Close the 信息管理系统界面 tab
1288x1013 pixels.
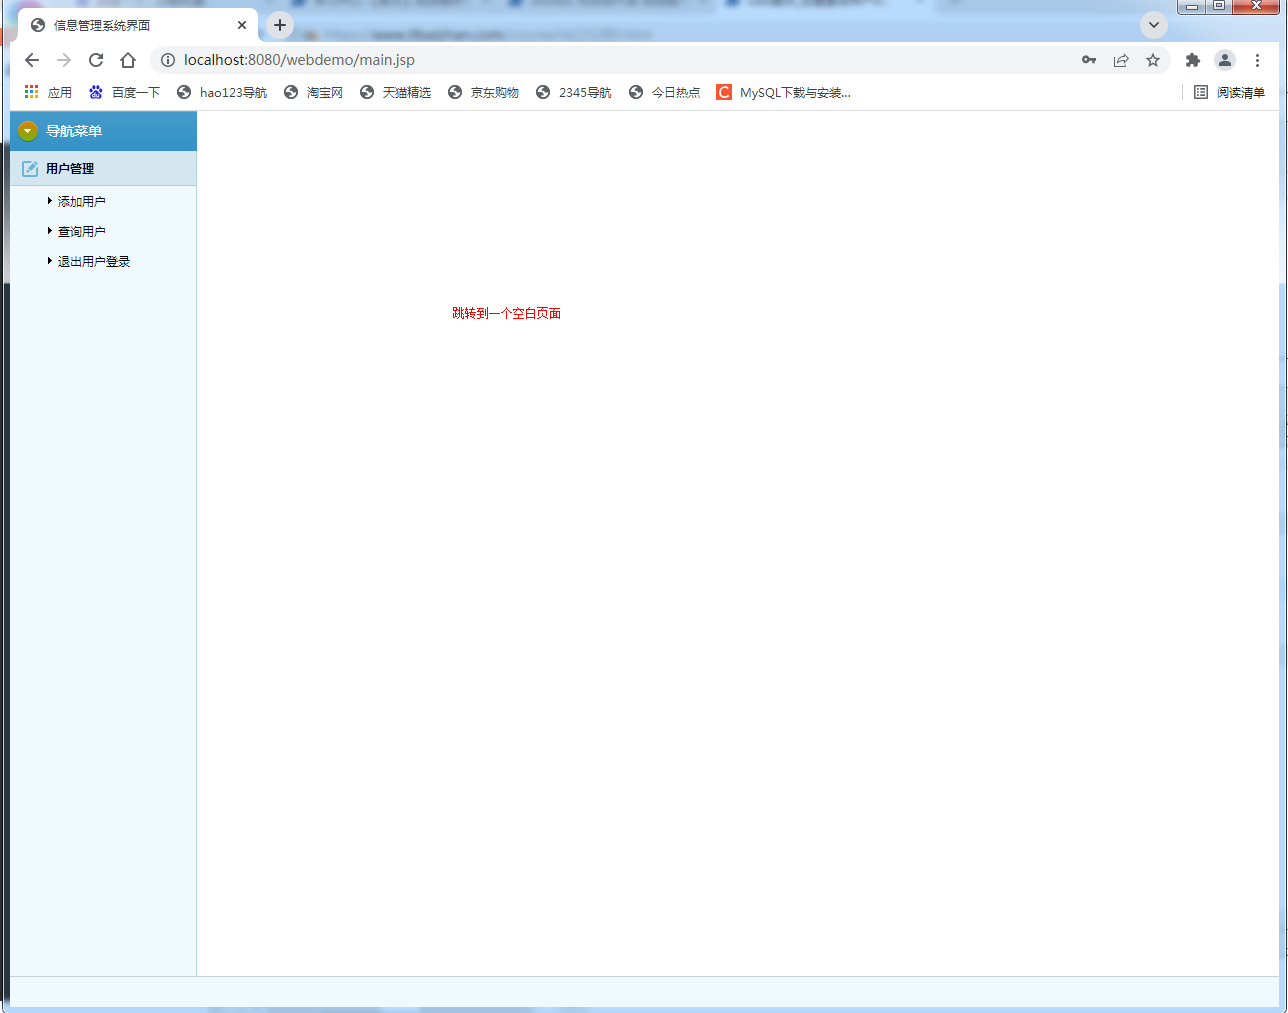242,25
